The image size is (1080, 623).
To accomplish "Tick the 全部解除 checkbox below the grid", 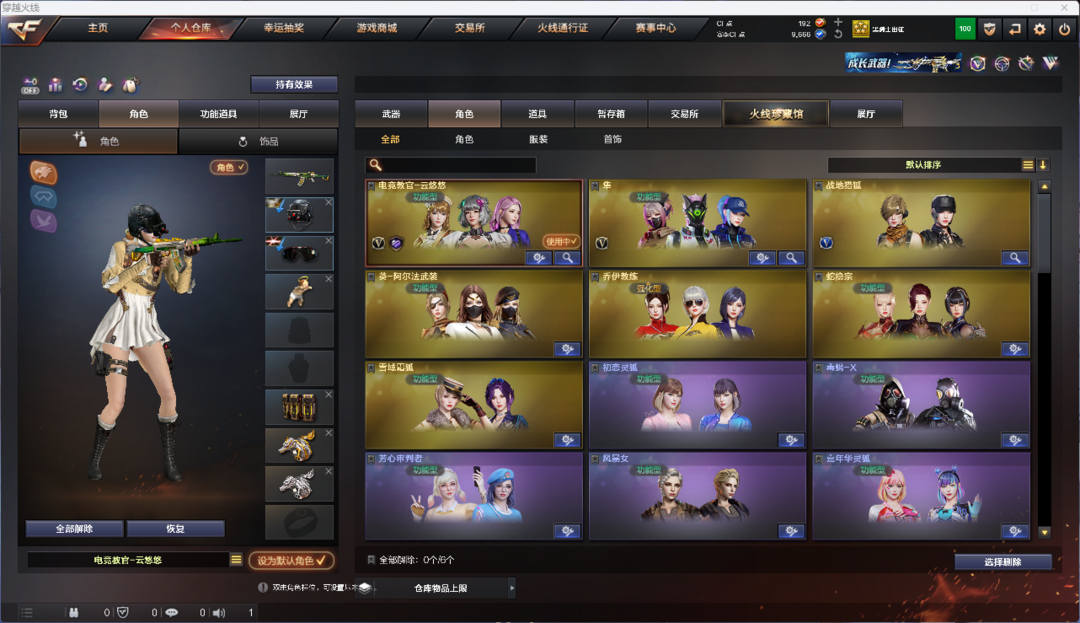I will 371,560.
